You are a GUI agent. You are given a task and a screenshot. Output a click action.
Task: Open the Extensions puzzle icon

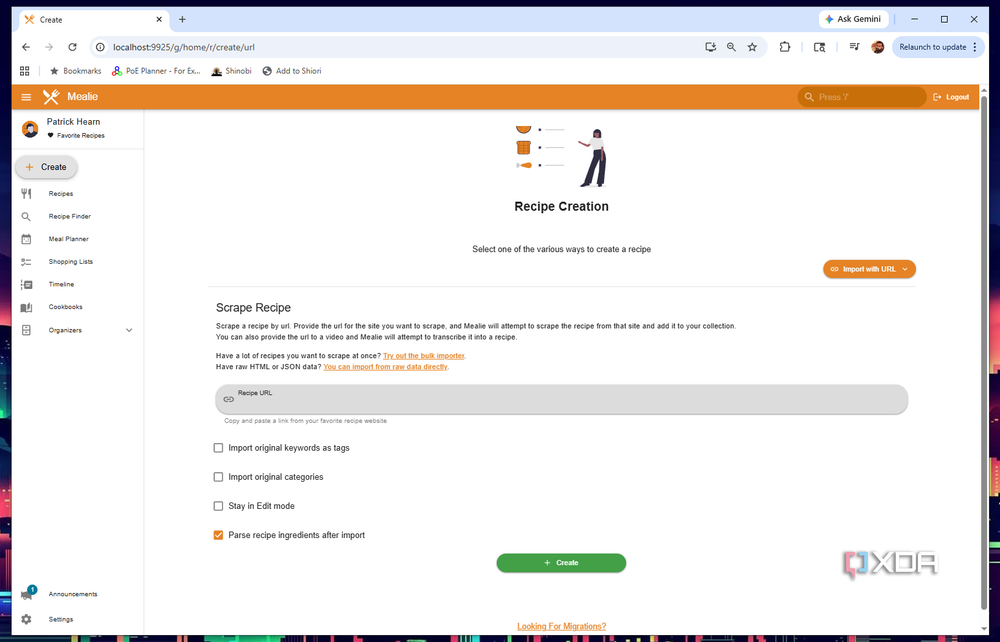click(784, 47)
